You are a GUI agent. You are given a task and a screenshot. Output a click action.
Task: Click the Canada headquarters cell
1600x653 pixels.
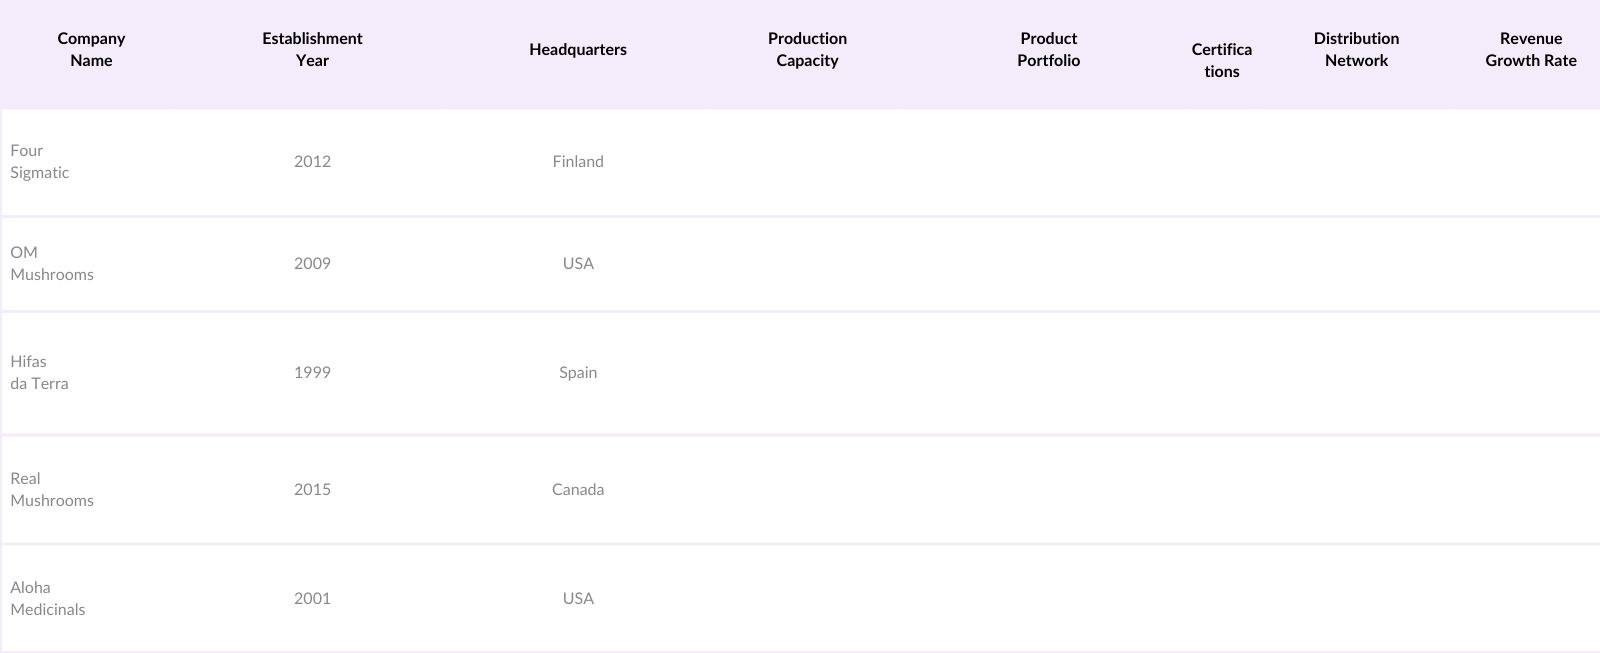point(578,490)
